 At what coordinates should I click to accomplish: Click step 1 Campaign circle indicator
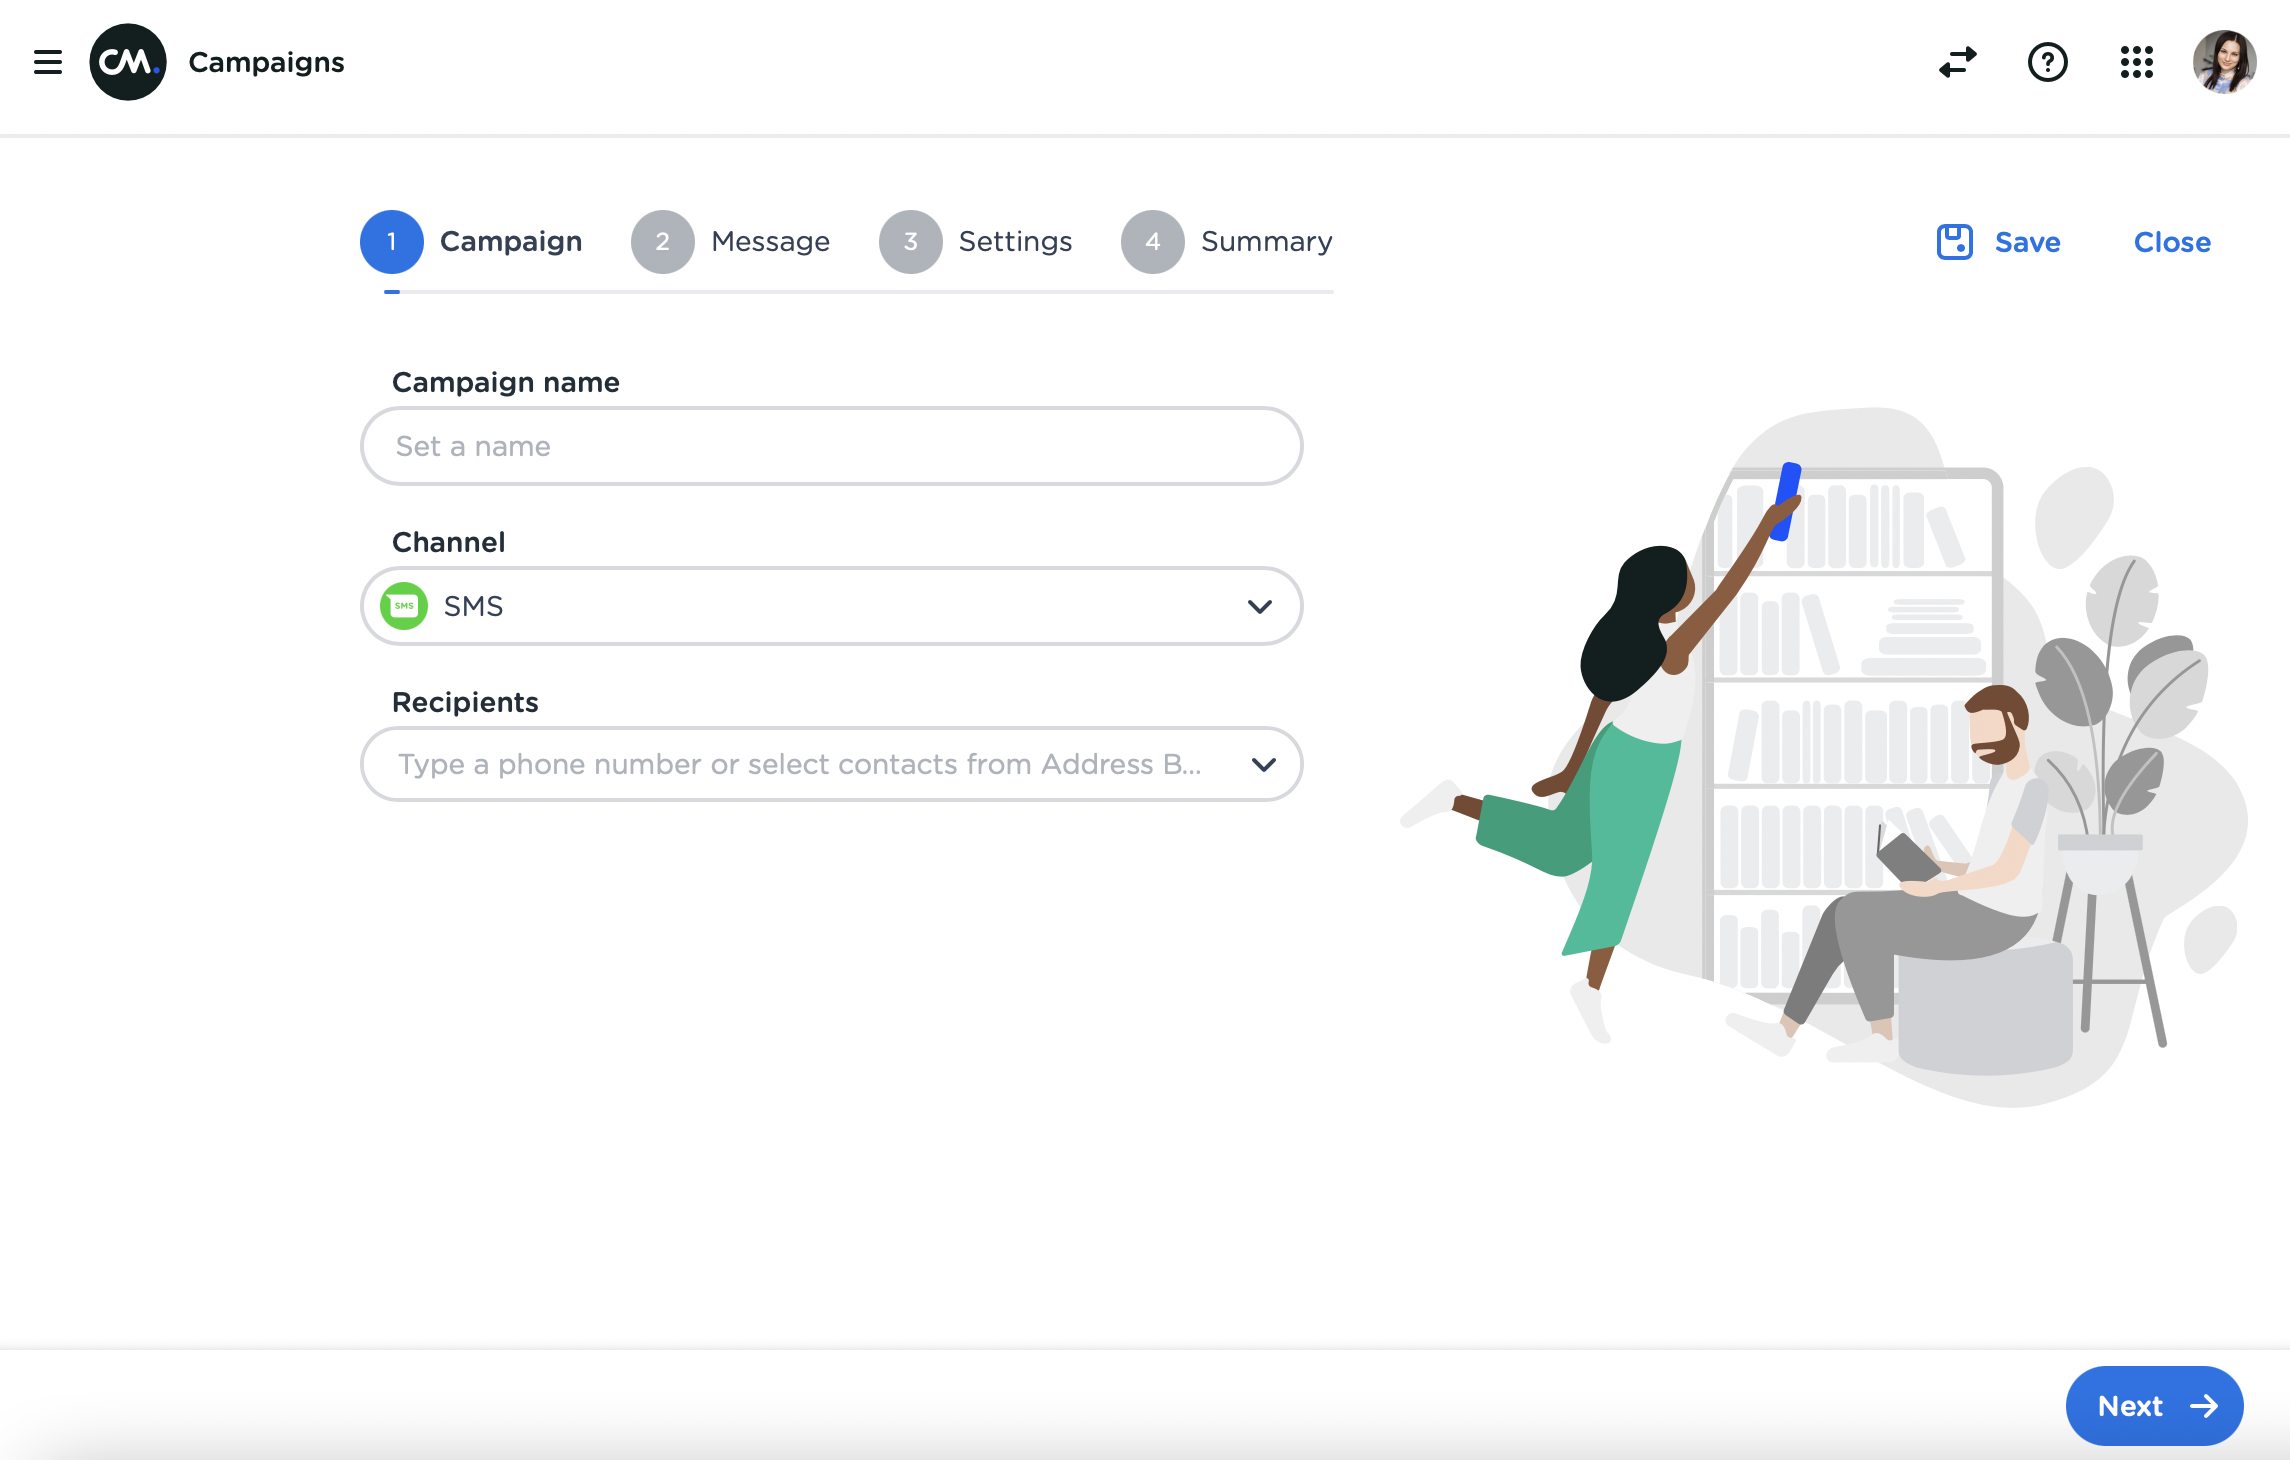click(x=391, y=240)
